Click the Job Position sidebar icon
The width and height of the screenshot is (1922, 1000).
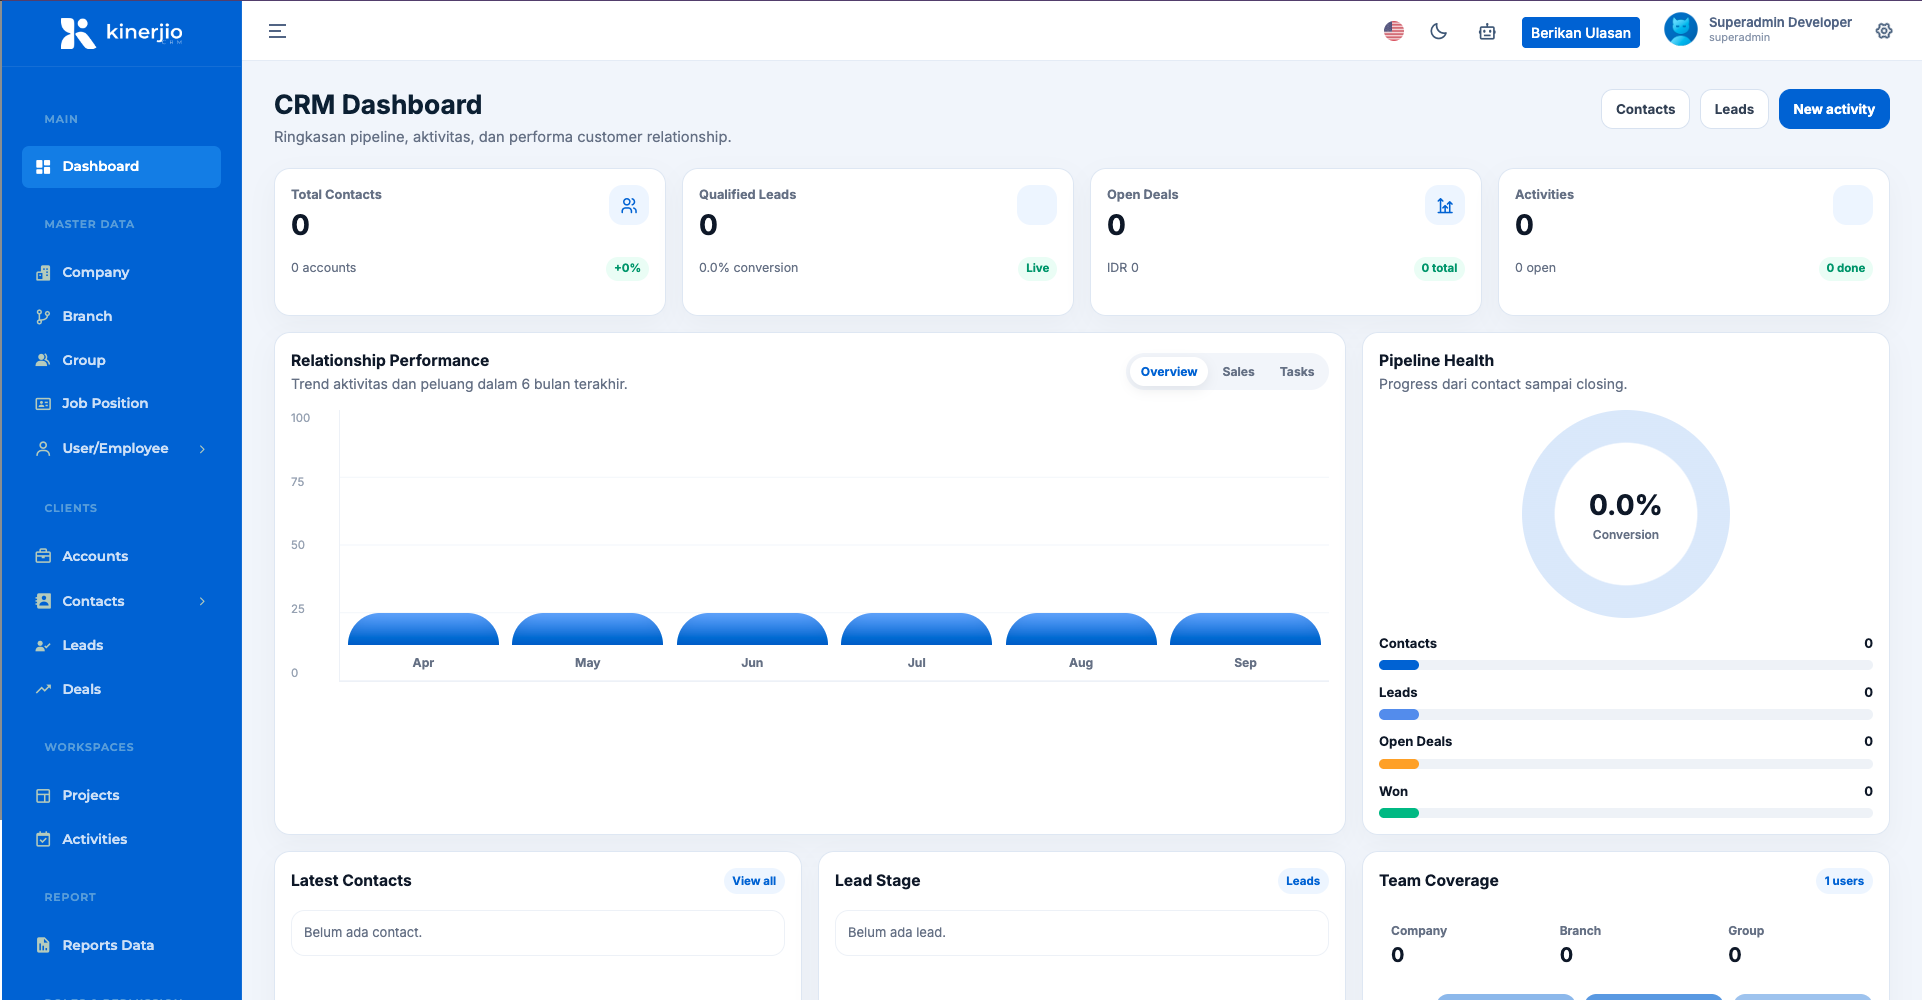click(43, 404)
